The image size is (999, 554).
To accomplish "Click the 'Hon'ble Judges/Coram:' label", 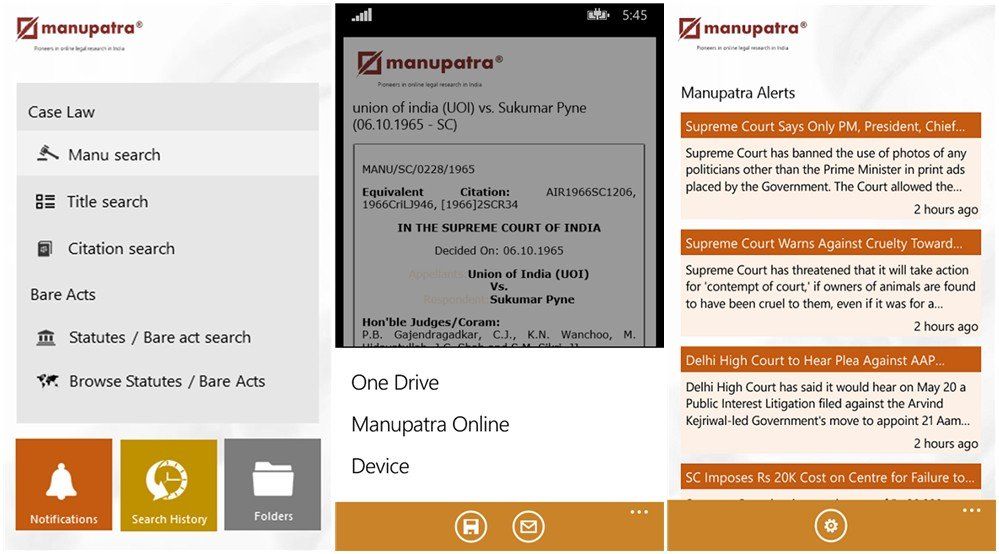I will tap(431, 322).
